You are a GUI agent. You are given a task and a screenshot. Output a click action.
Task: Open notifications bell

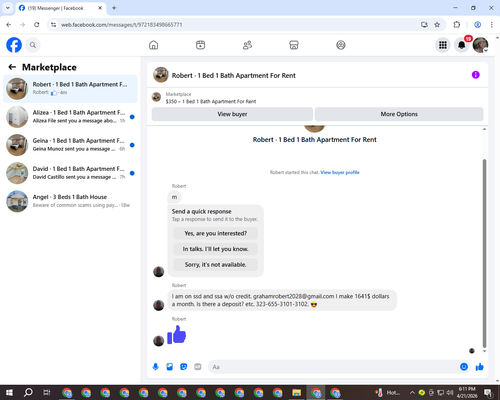pyautogui.click(x=462, y=45)
